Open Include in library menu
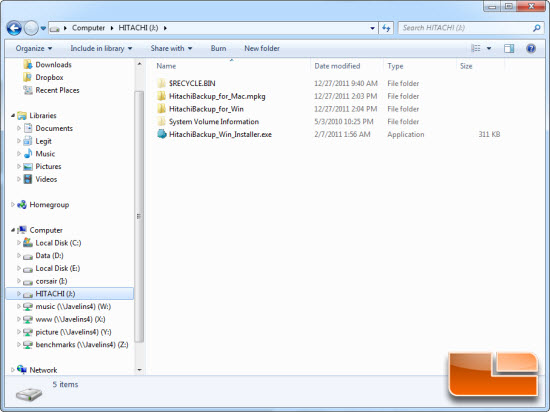The width and height of the screenshot is (550, 412). tap(101, 48)
